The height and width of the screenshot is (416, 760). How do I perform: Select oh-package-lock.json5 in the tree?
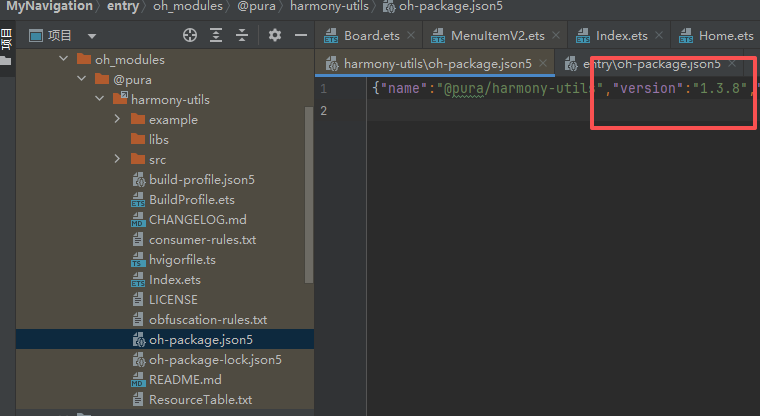[x=215, y=360]
